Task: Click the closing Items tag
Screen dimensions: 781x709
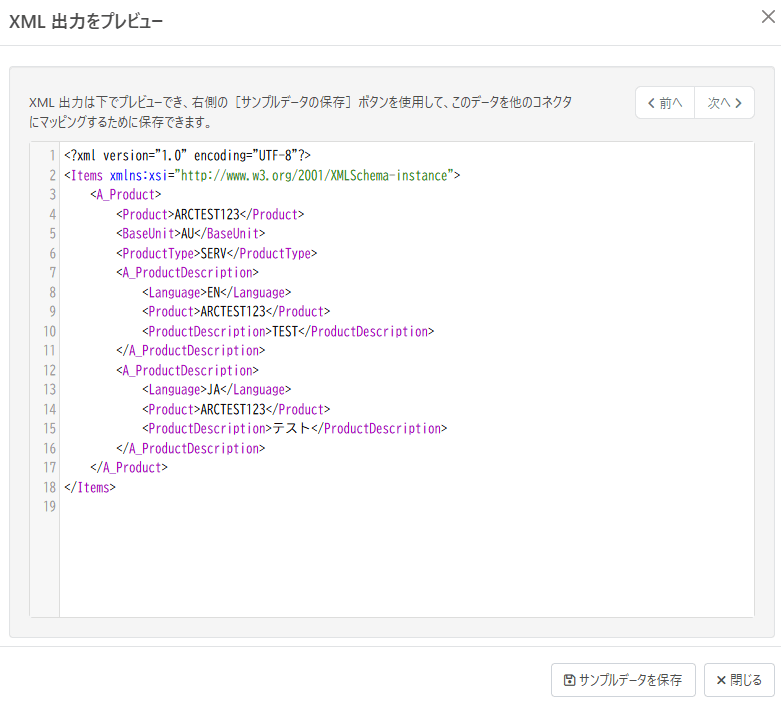Action: 90,487
